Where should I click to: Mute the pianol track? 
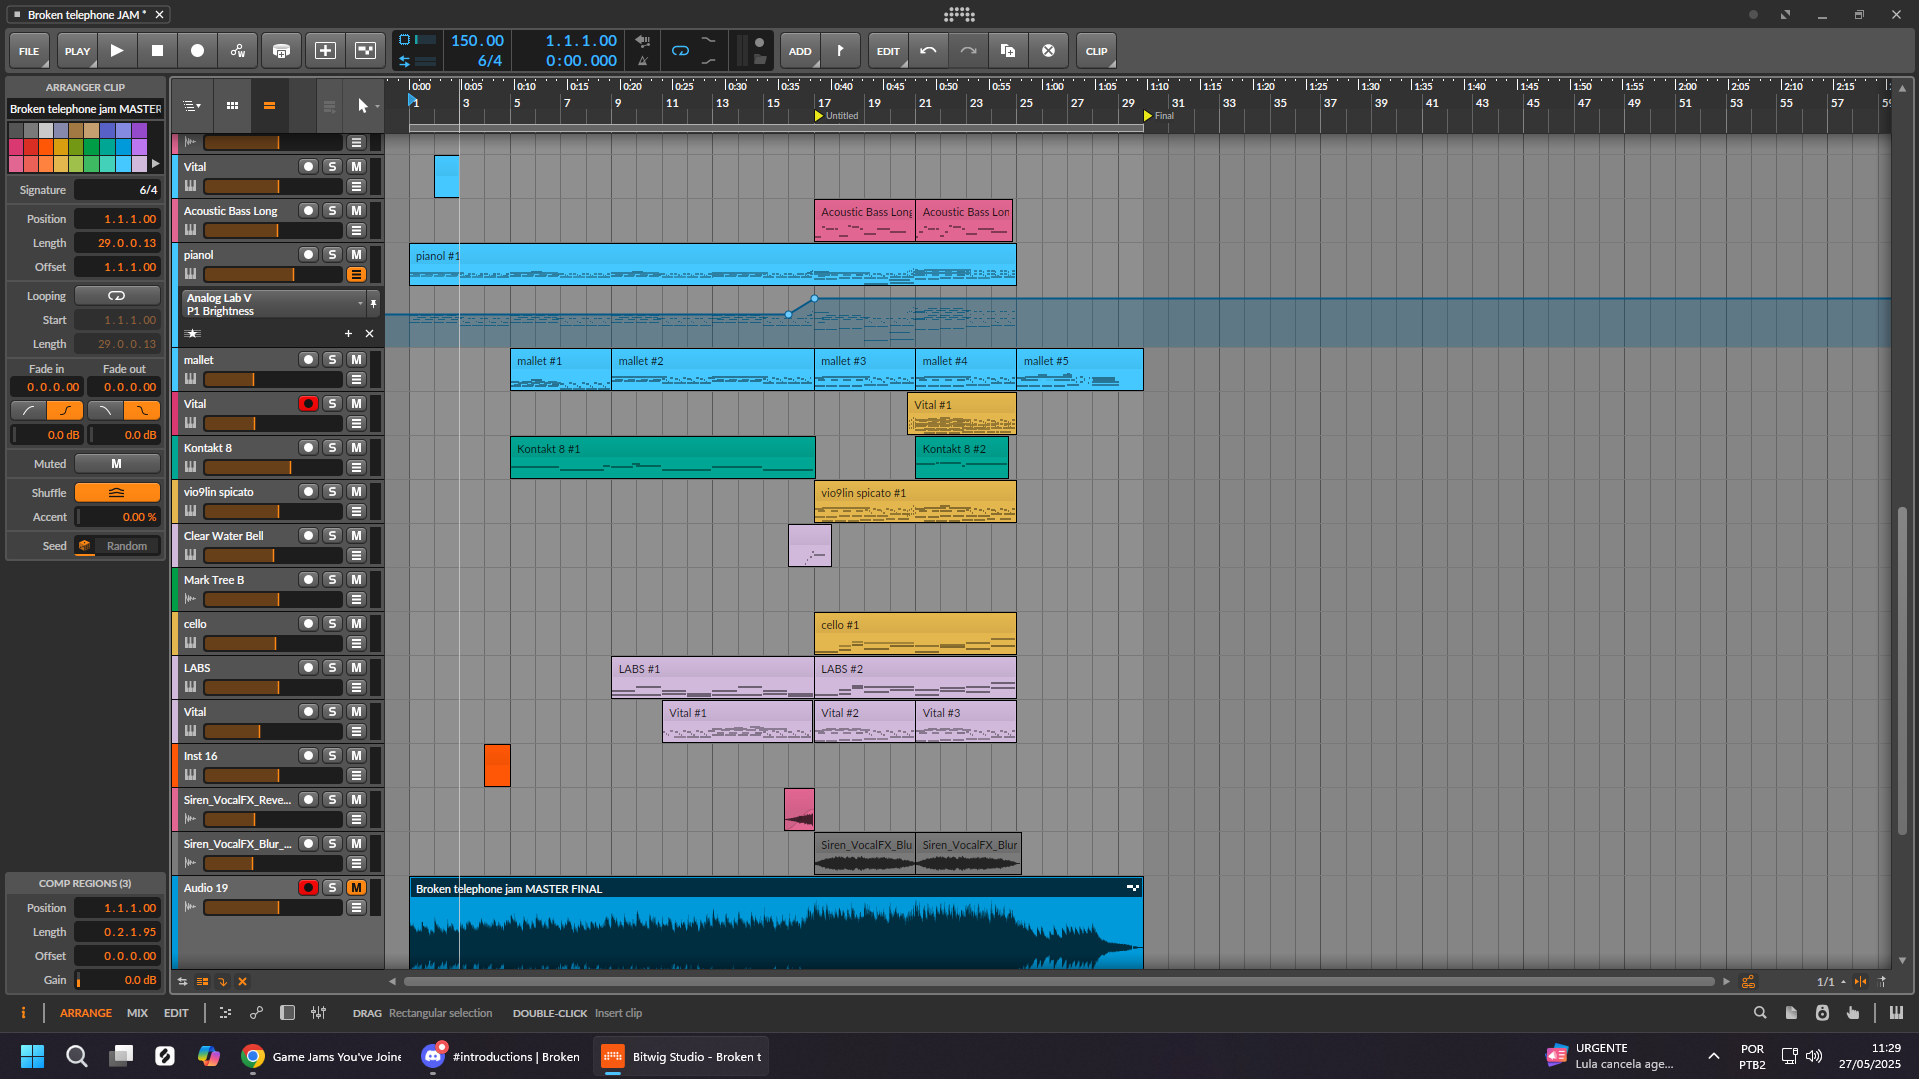tap(356, 255)
